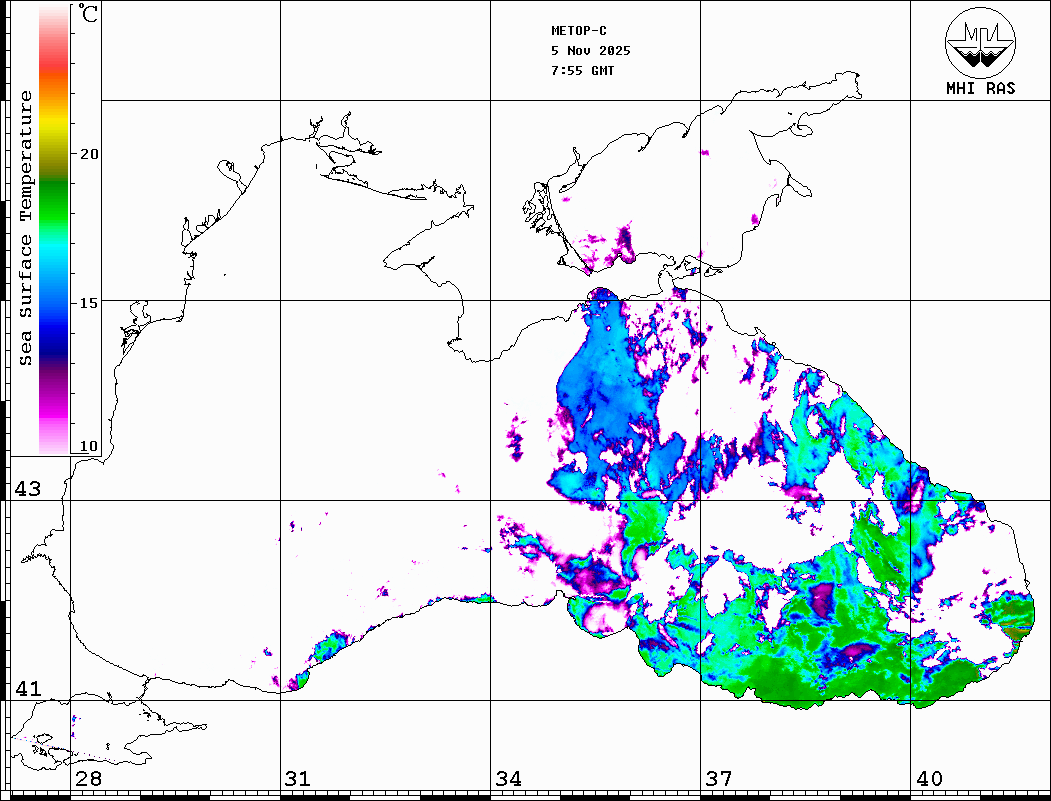Click the vertical "Sea Surface Temperature" label
1051x801 pixels.
click(26, 228)
